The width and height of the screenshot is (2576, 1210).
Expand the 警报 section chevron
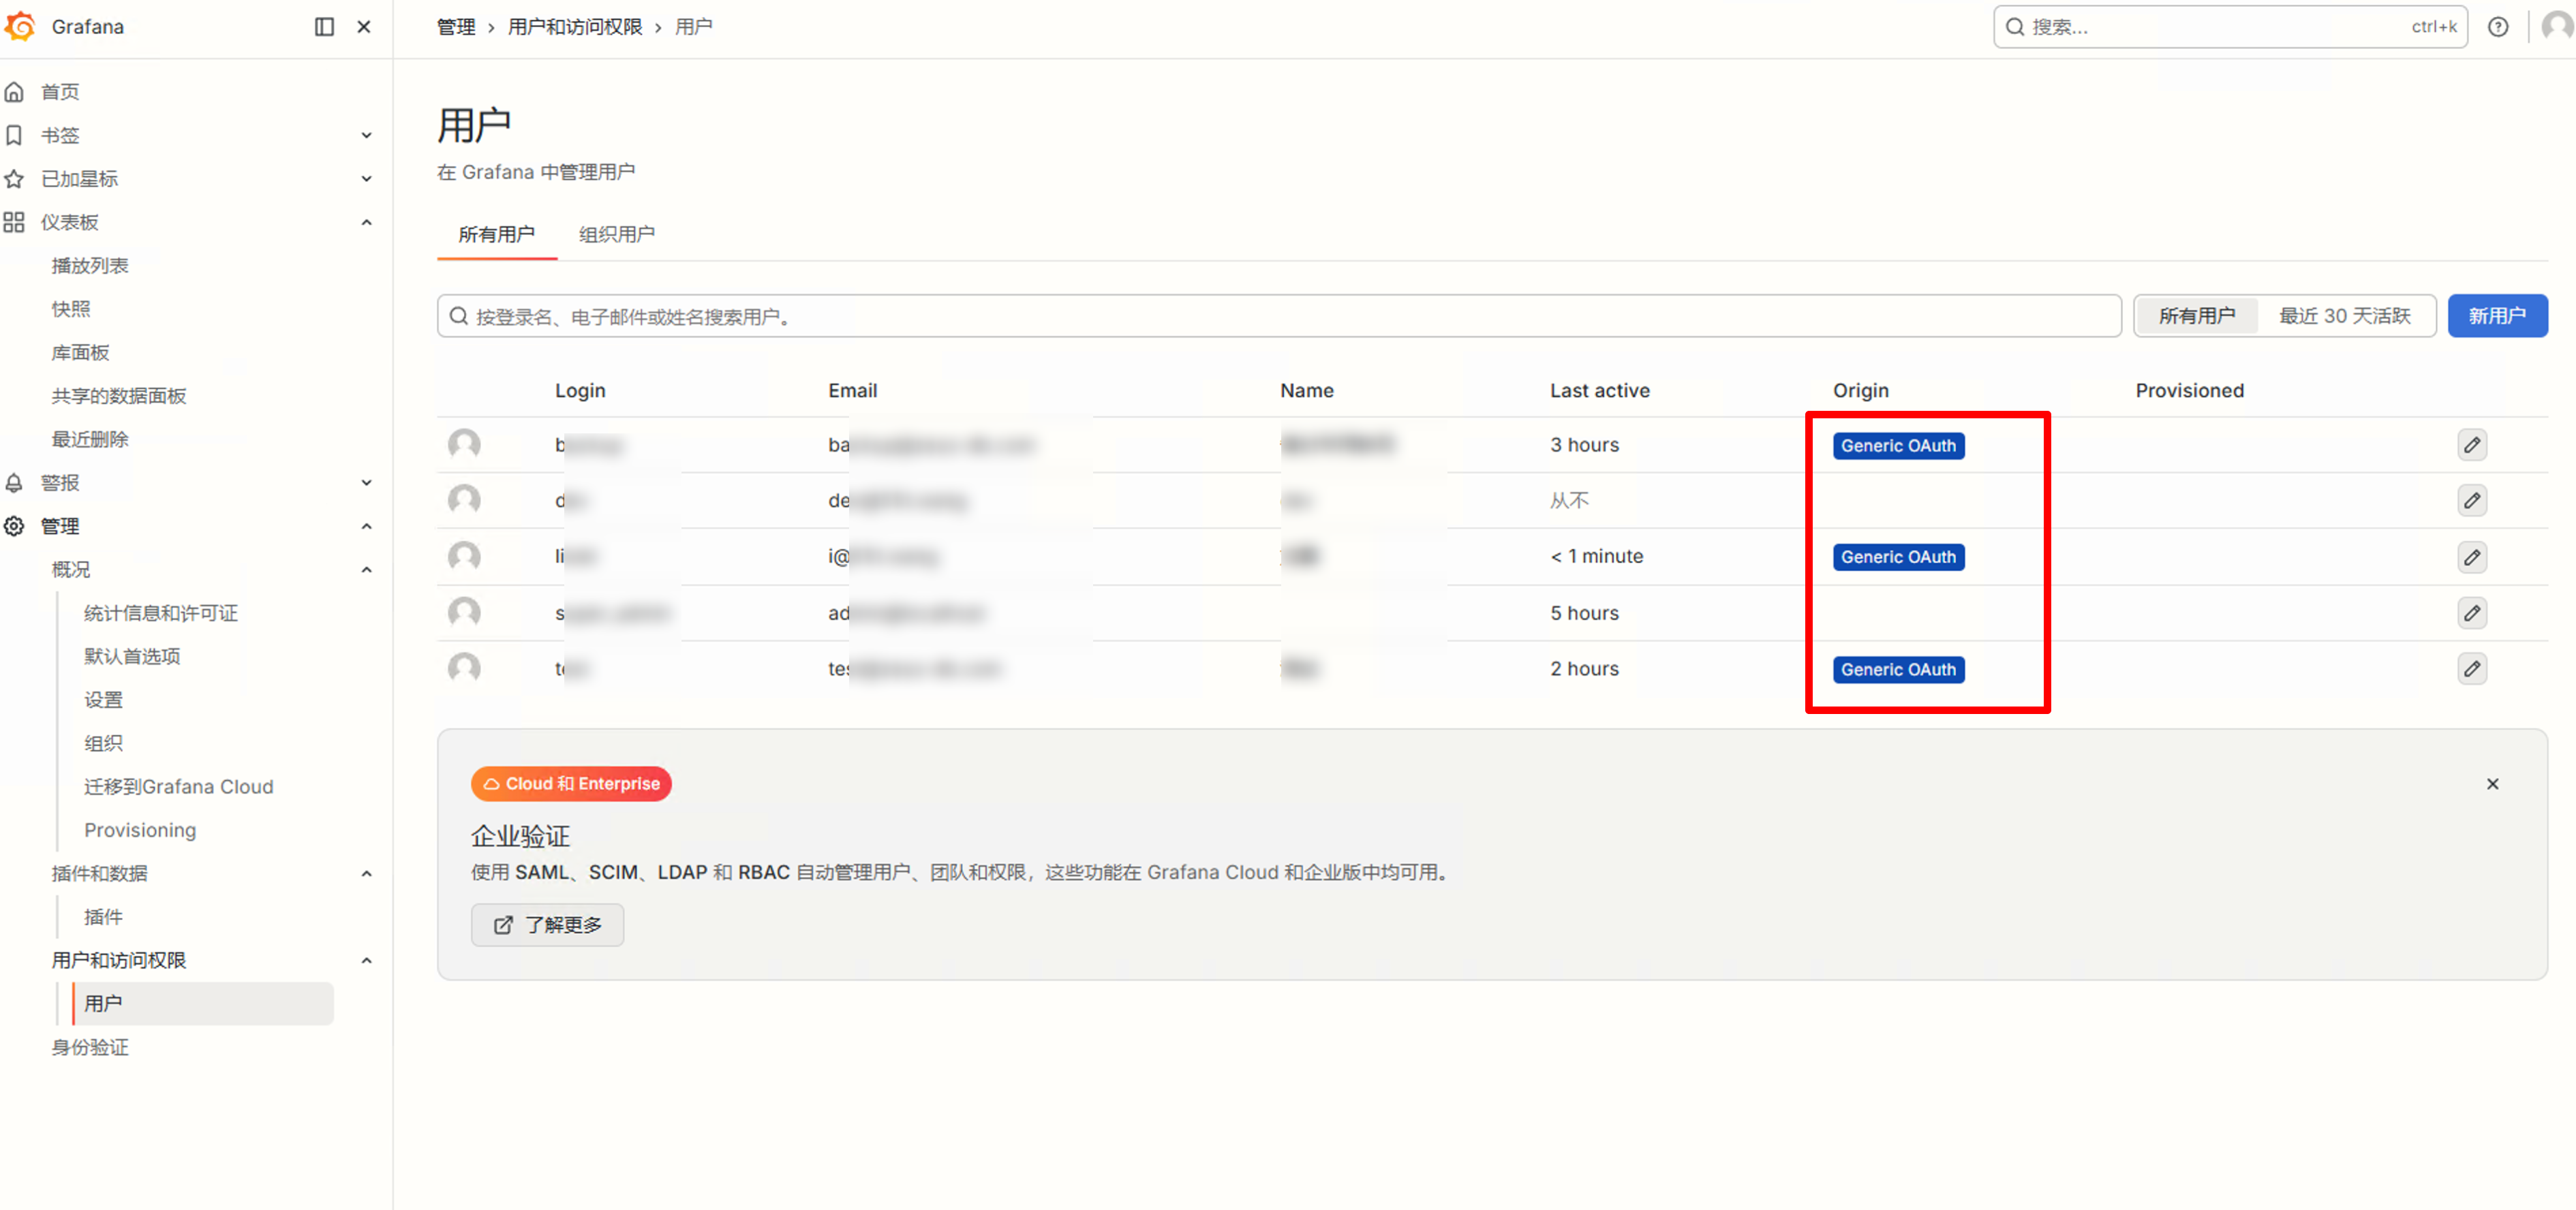coord(366,483)
